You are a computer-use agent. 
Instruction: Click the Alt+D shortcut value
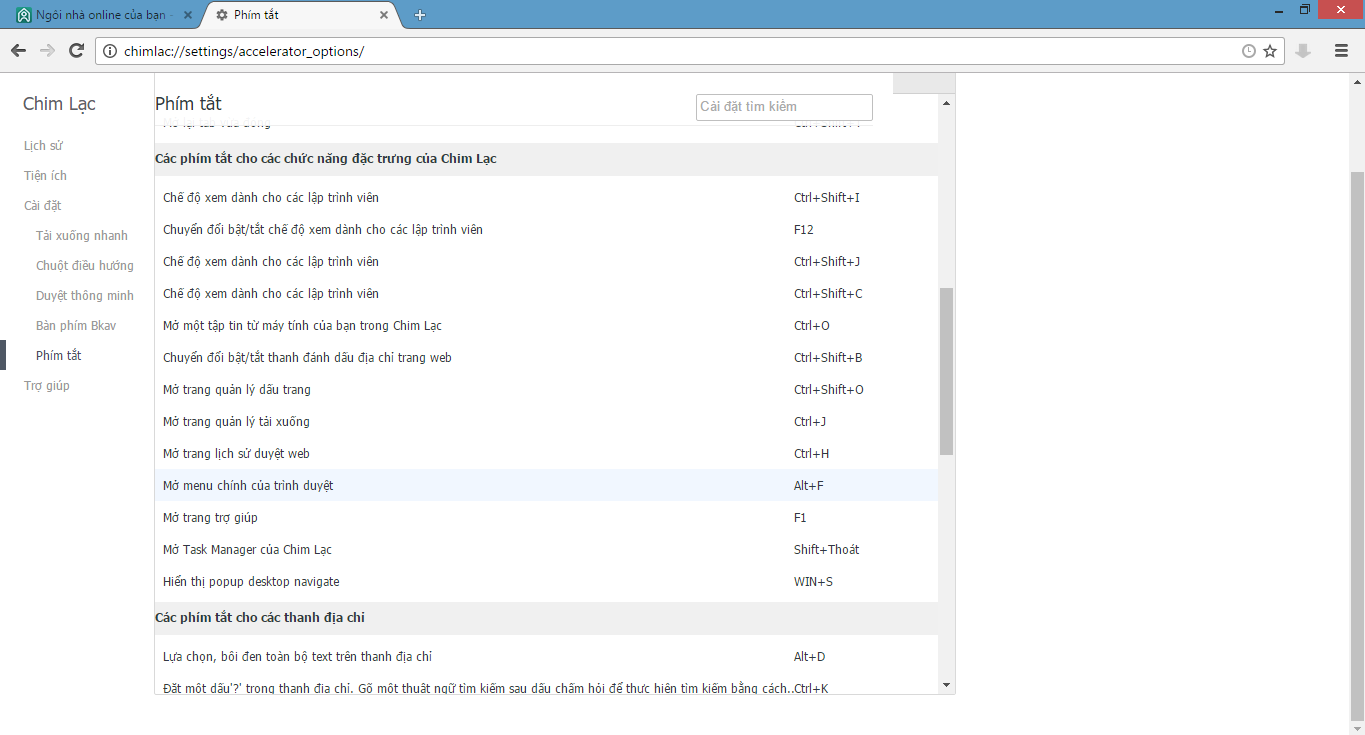click(810, 657)
